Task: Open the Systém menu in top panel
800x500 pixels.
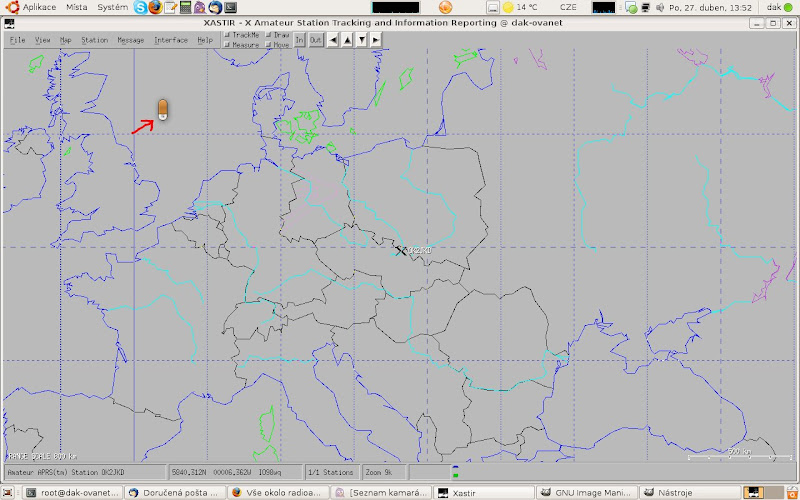Action: [112, 7]
